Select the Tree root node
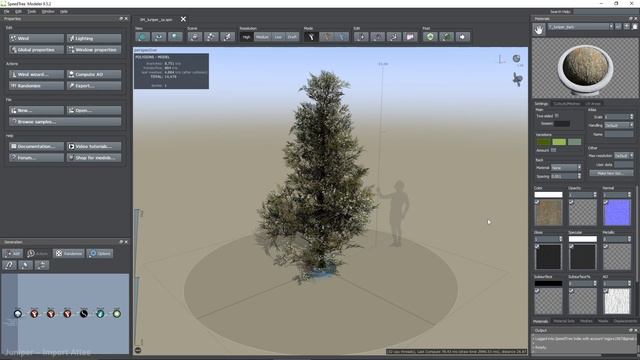The height and width of the screenshot is (360, 640). coord(18,313)
